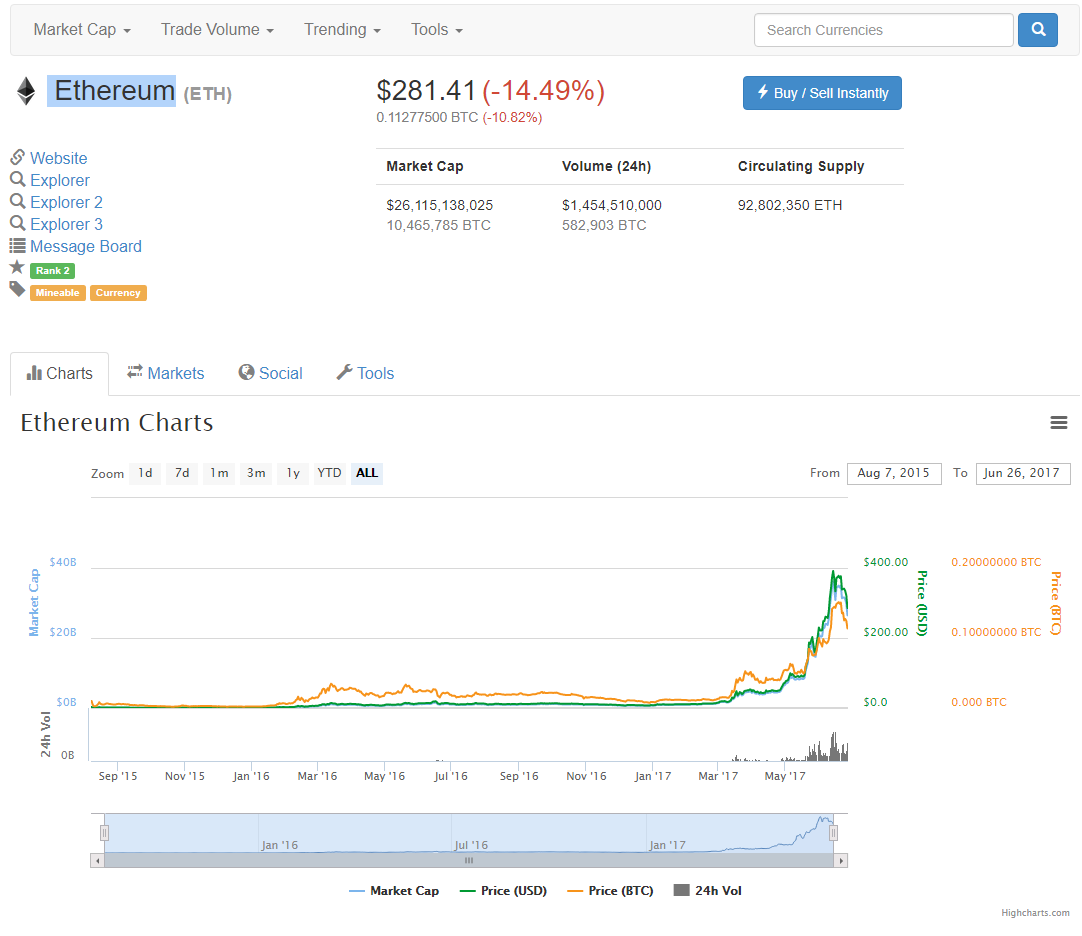Click the left navigator range handle
The height and width of the screenshot is (936, 1082).
[104, 833]
